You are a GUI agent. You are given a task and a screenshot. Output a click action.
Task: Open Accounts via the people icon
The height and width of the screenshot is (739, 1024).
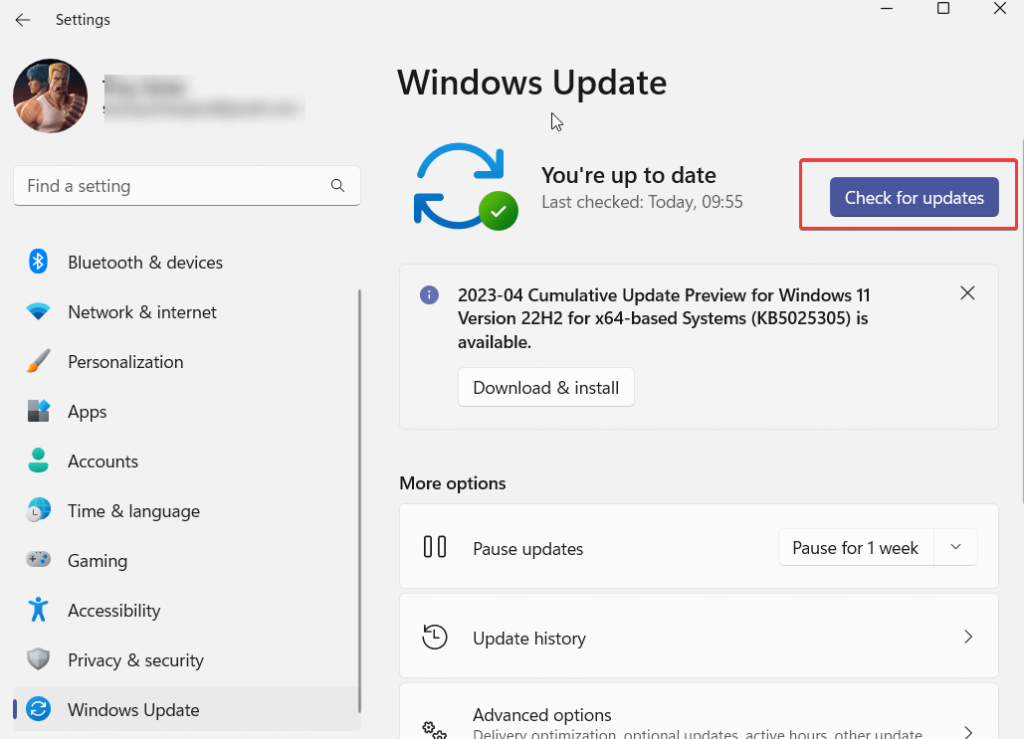click(x=37, y=461)
